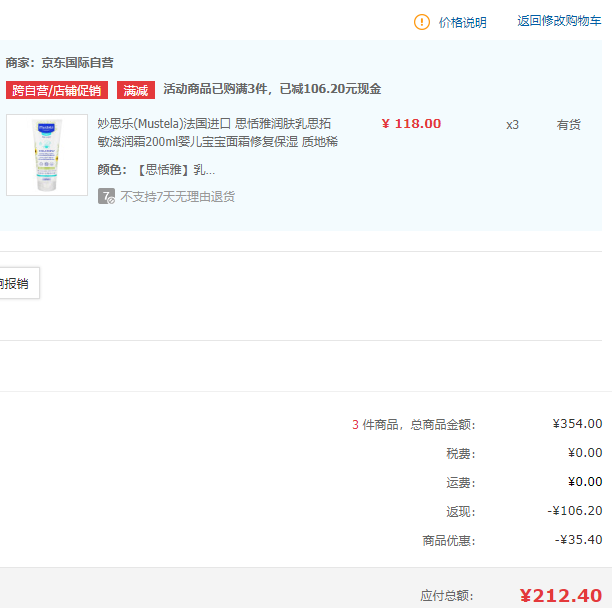The width and height of the screenshot is (612, 608).
Task: Click the 应付总额 label
Action: 447,596
